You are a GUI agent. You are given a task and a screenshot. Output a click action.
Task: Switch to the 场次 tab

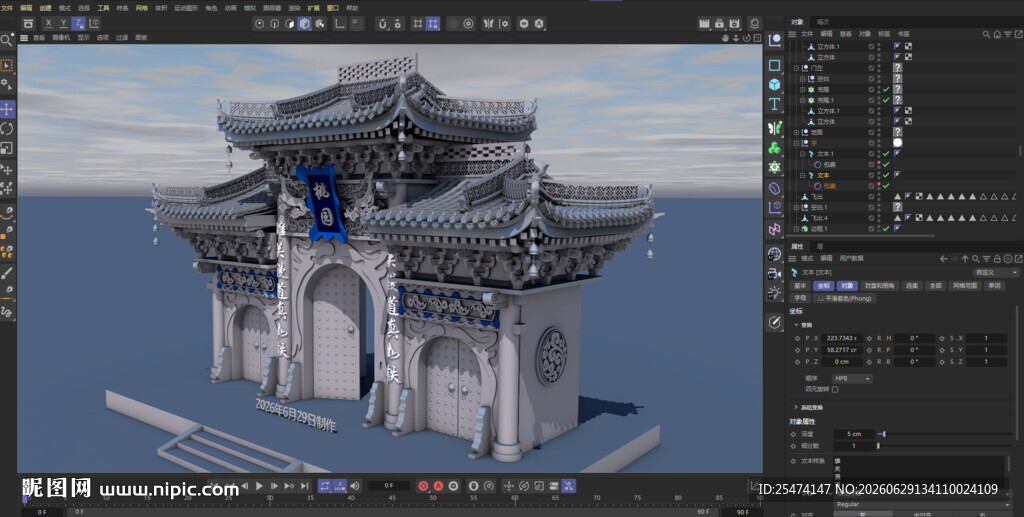(823, 22)
